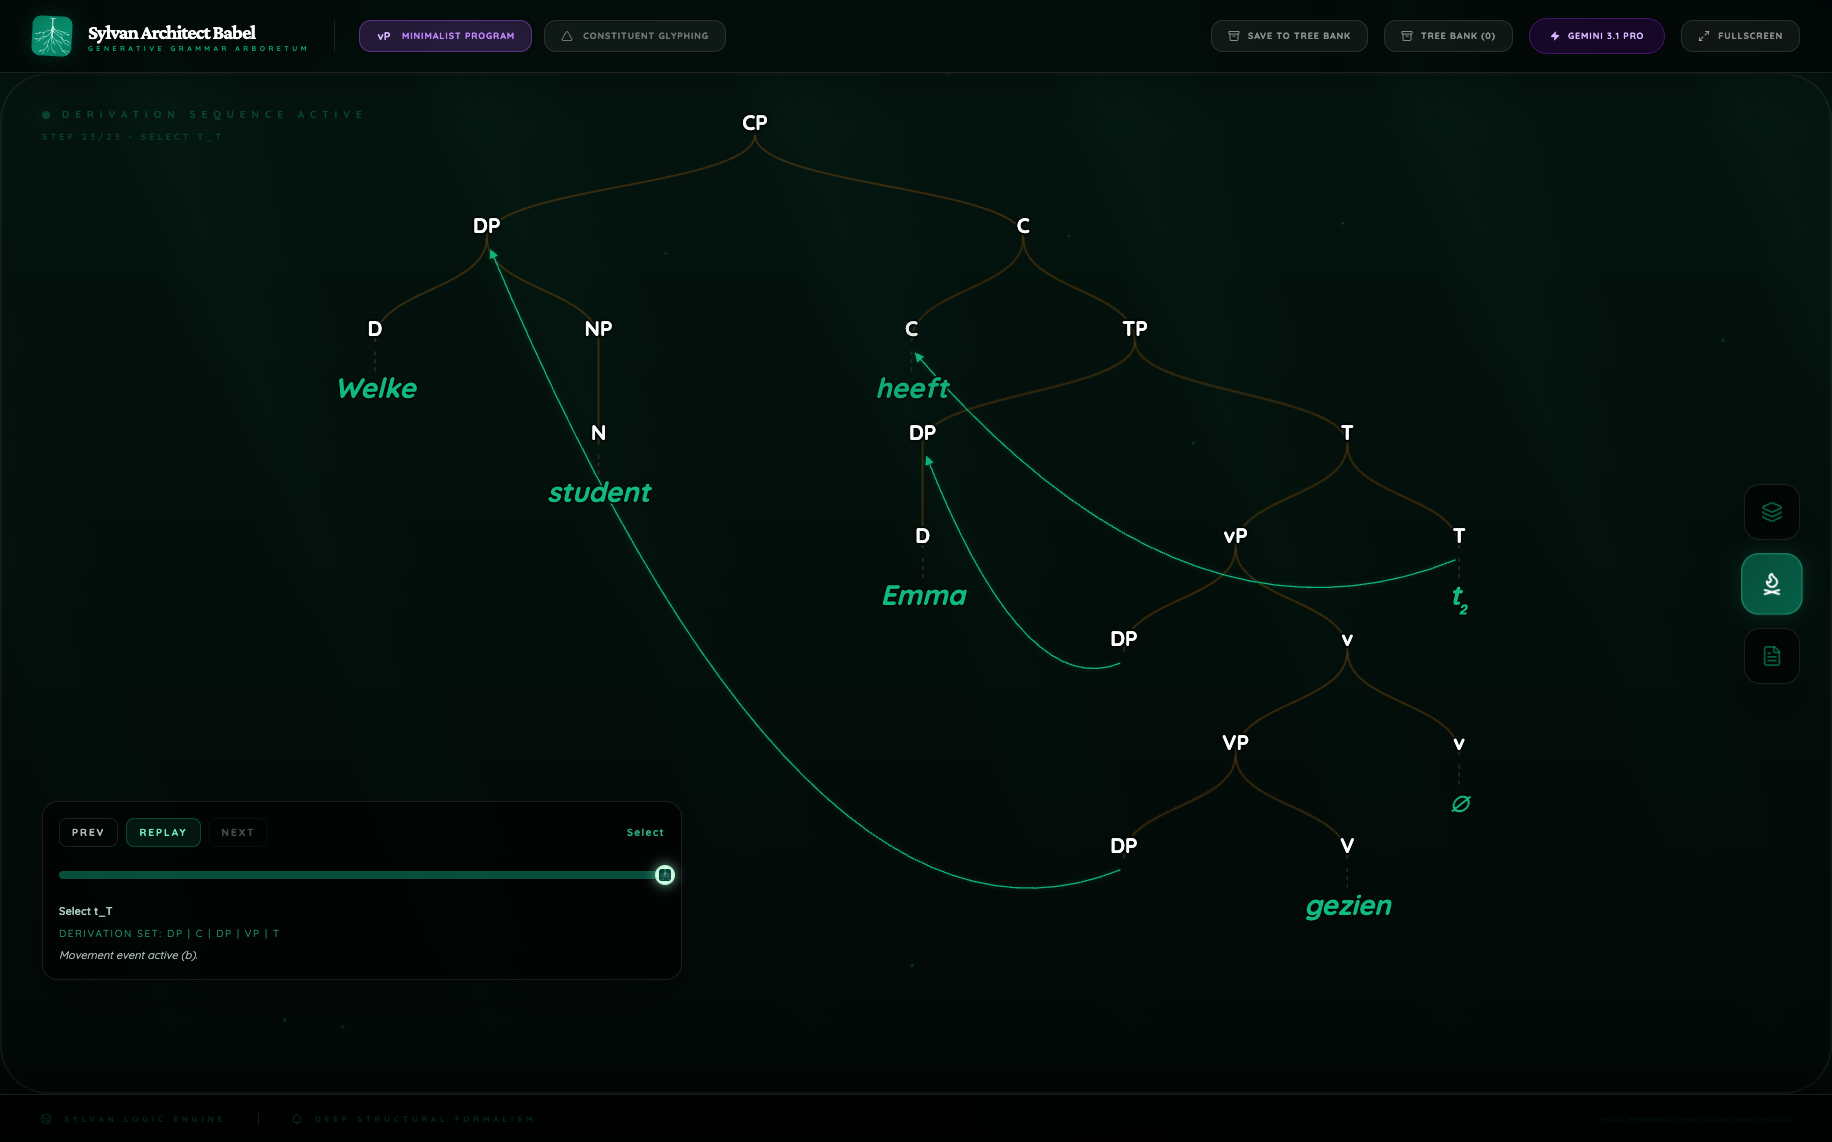Image resolution: width=1832 pixels, height=1142 pixels.
Task: Click the word 'Welke' leaf
Action: click(x=377, y=389)
